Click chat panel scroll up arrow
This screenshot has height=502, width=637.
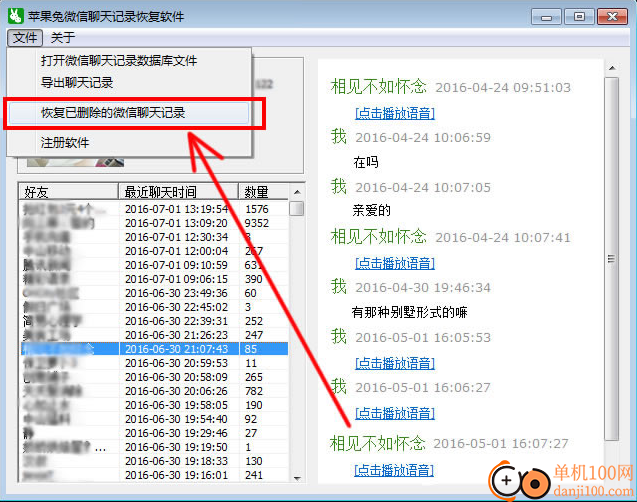tap(612, 68)
